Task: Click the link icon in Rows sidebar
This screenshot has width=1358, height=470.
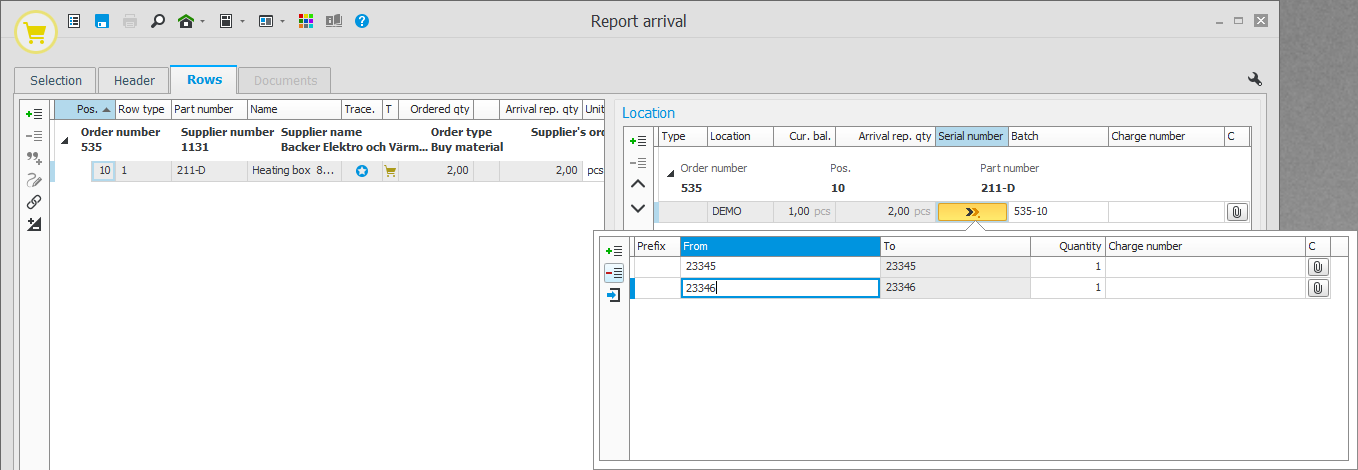Action: [x=34, y=202]
